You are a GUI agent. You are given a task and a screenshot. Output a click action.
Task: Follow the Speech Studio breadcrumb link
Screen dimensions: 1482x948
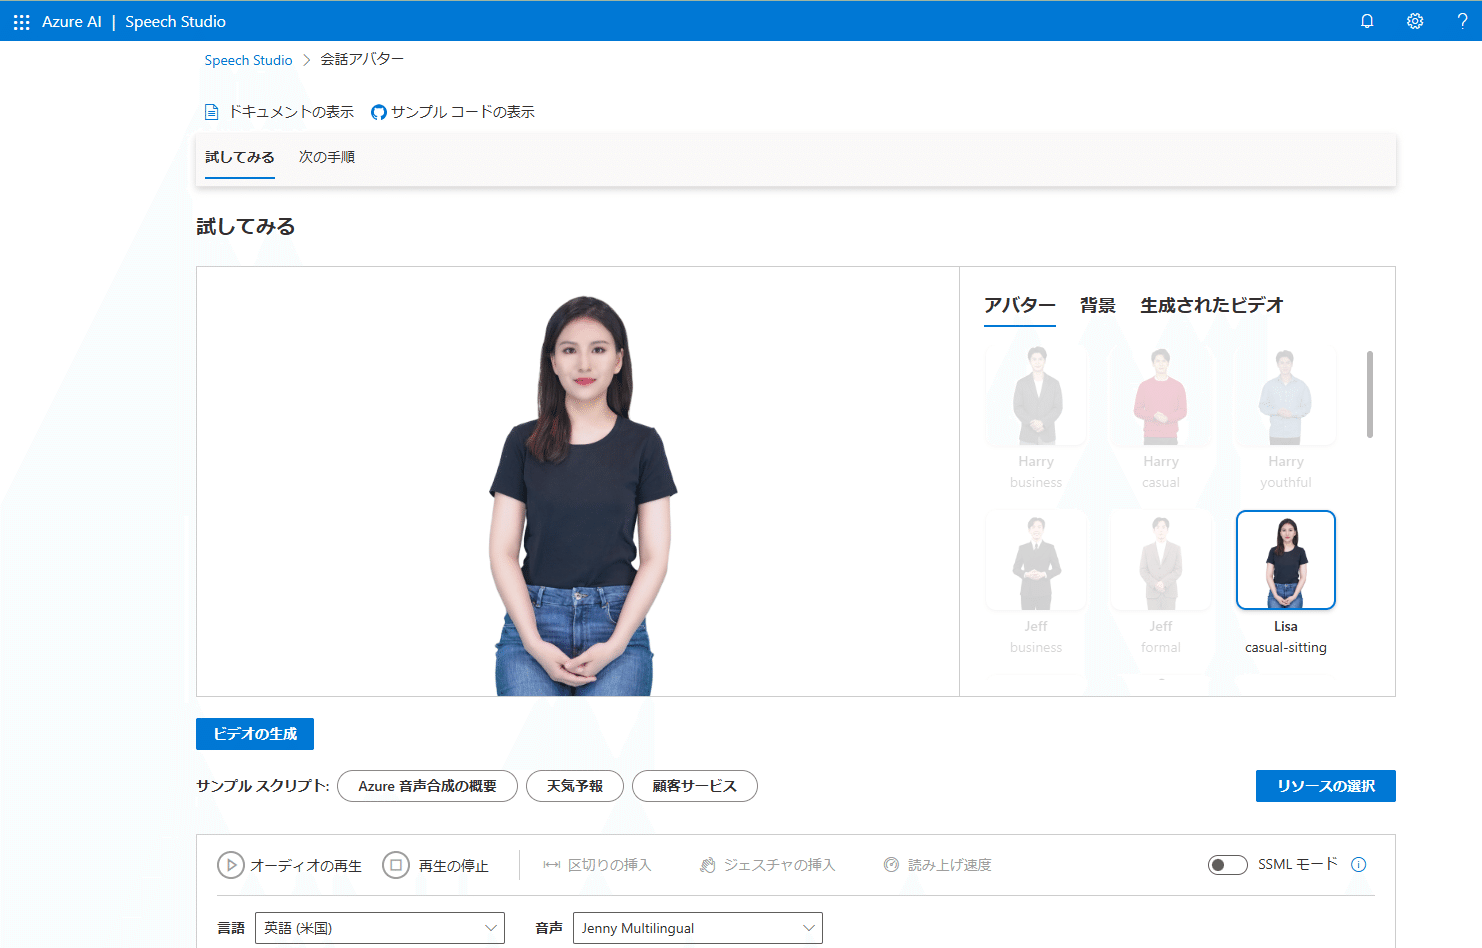248,60
